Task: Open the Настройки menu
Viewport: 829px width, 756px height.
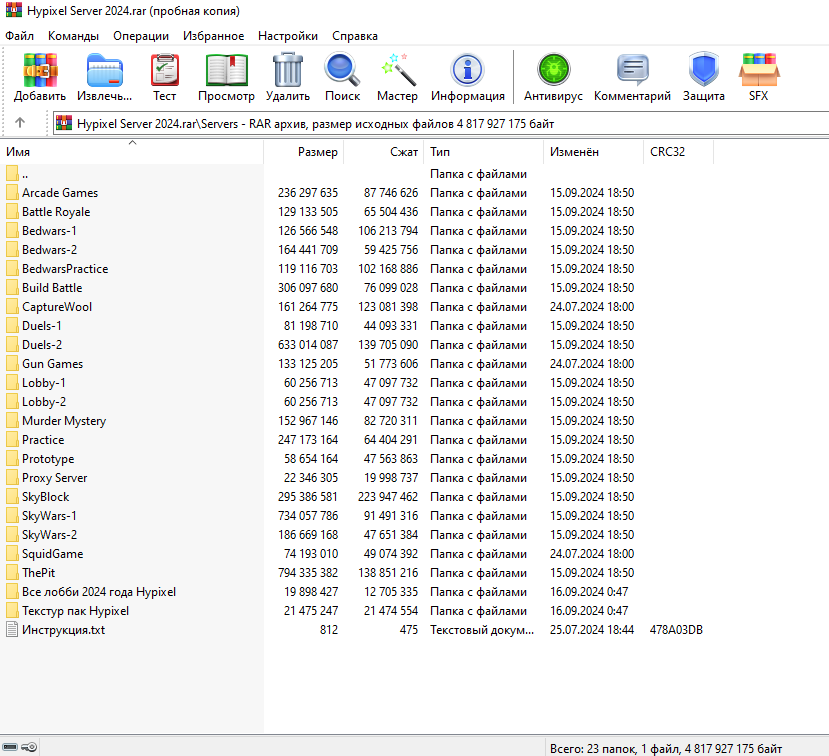Action: pyautogui.click(x=288, y=36)
